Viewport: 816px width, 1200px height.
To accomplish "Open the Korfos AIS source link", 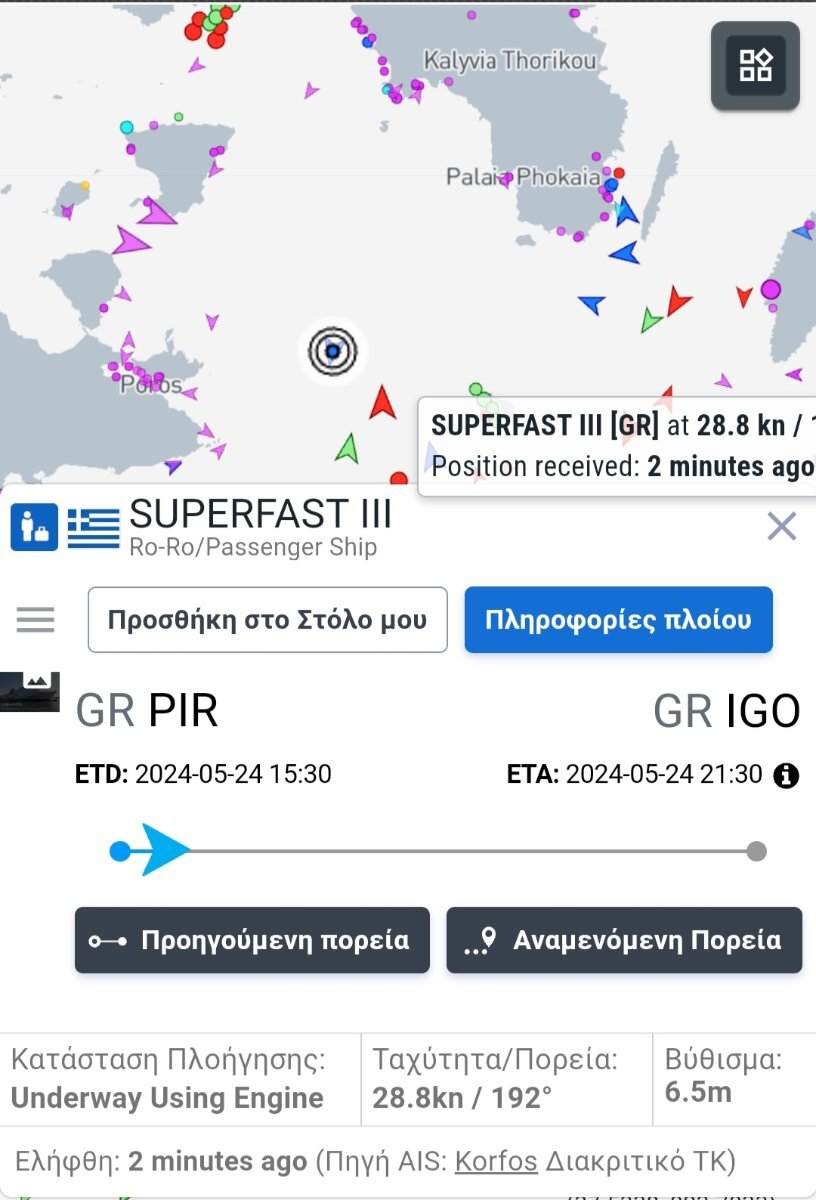I will [496, 1161].
